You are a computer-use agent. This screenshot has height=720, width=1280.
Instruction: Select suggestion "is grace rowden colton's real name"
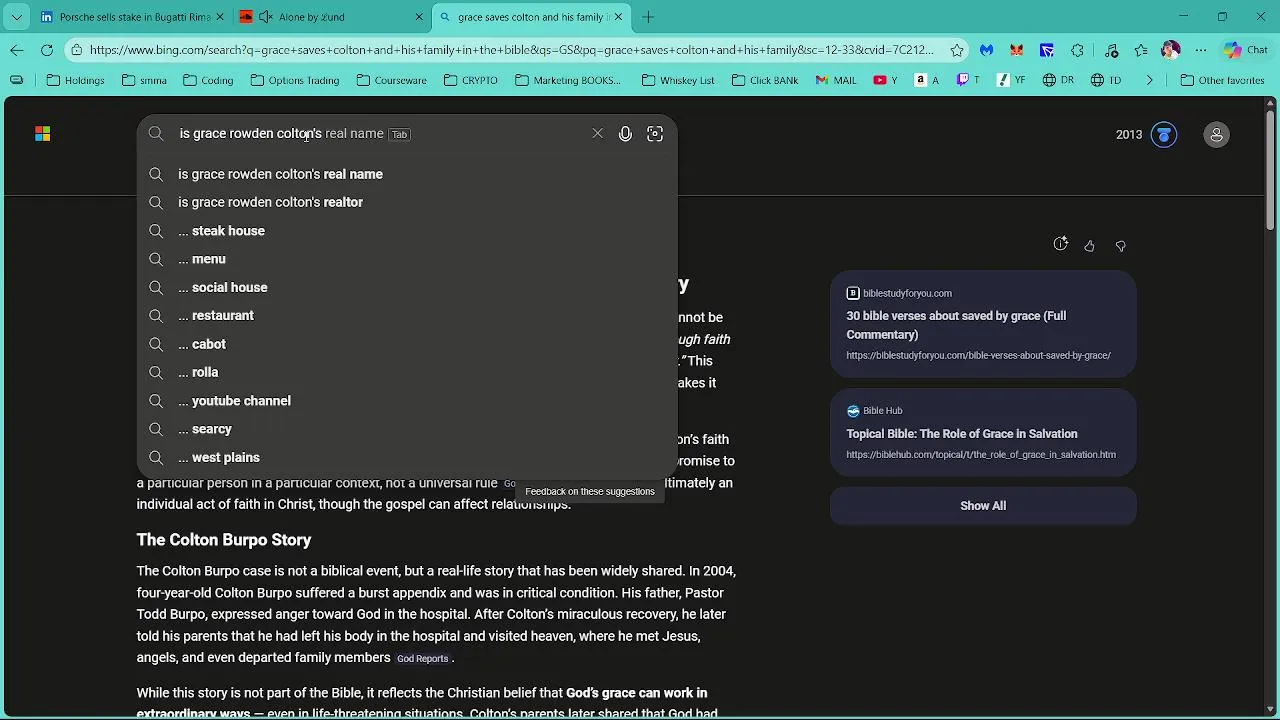click(x=407, y=174)
